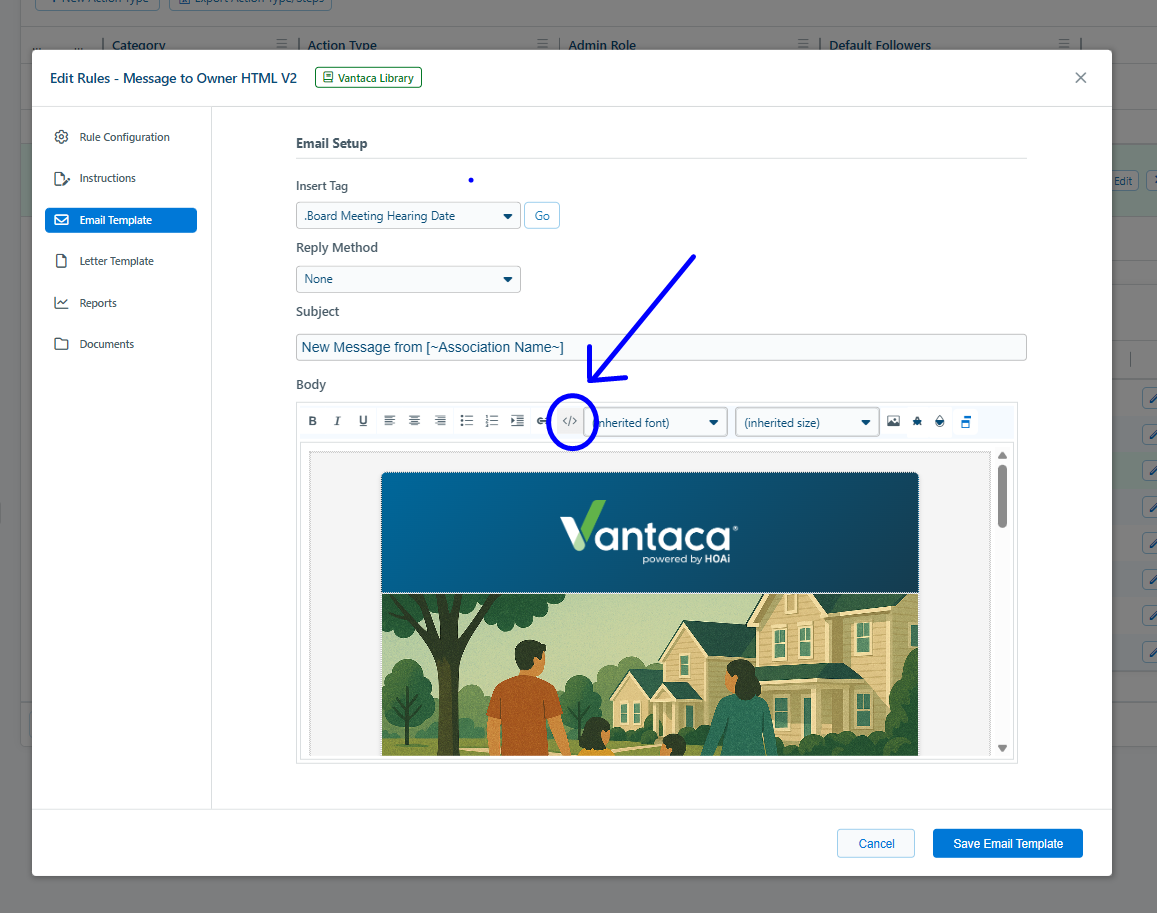Open the inherited size dropdown
This screenshot has width=1157, height=913.
(x=806, y=421)
